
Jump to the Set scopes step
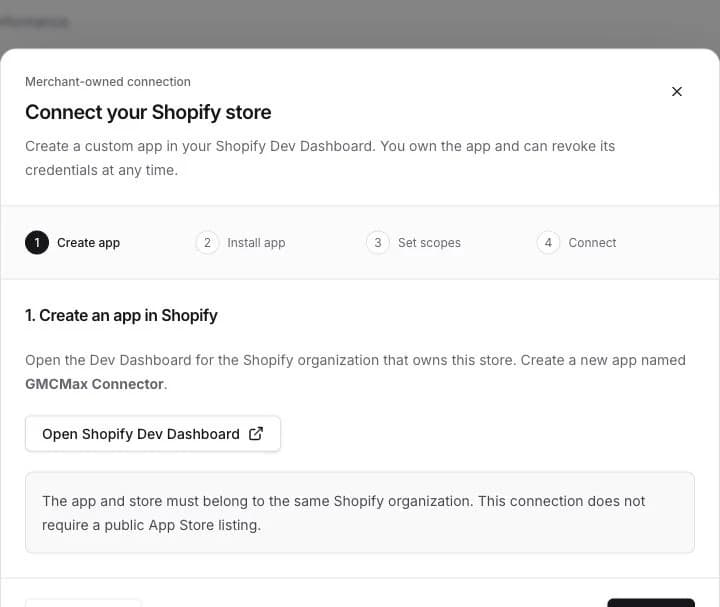(x=413, y=242)
